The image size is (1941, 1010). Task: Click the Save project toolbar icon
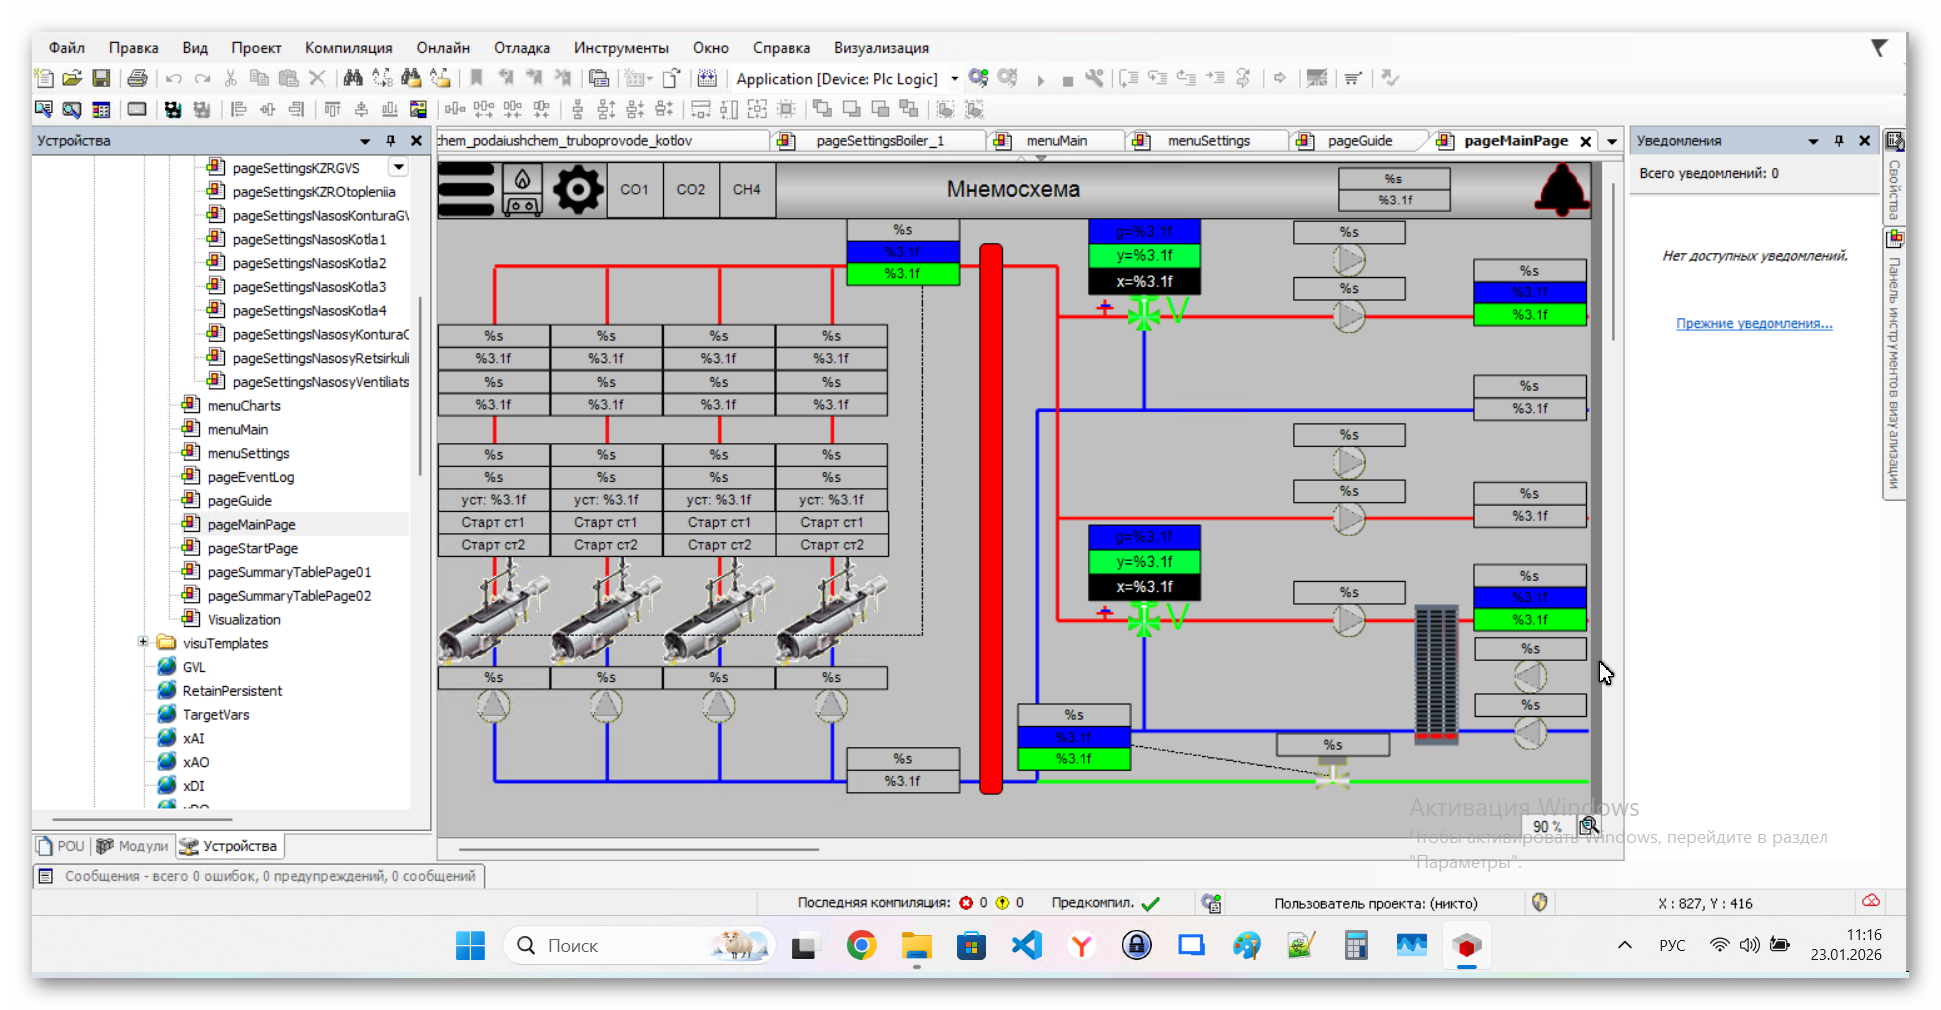[x=101, y=78]
